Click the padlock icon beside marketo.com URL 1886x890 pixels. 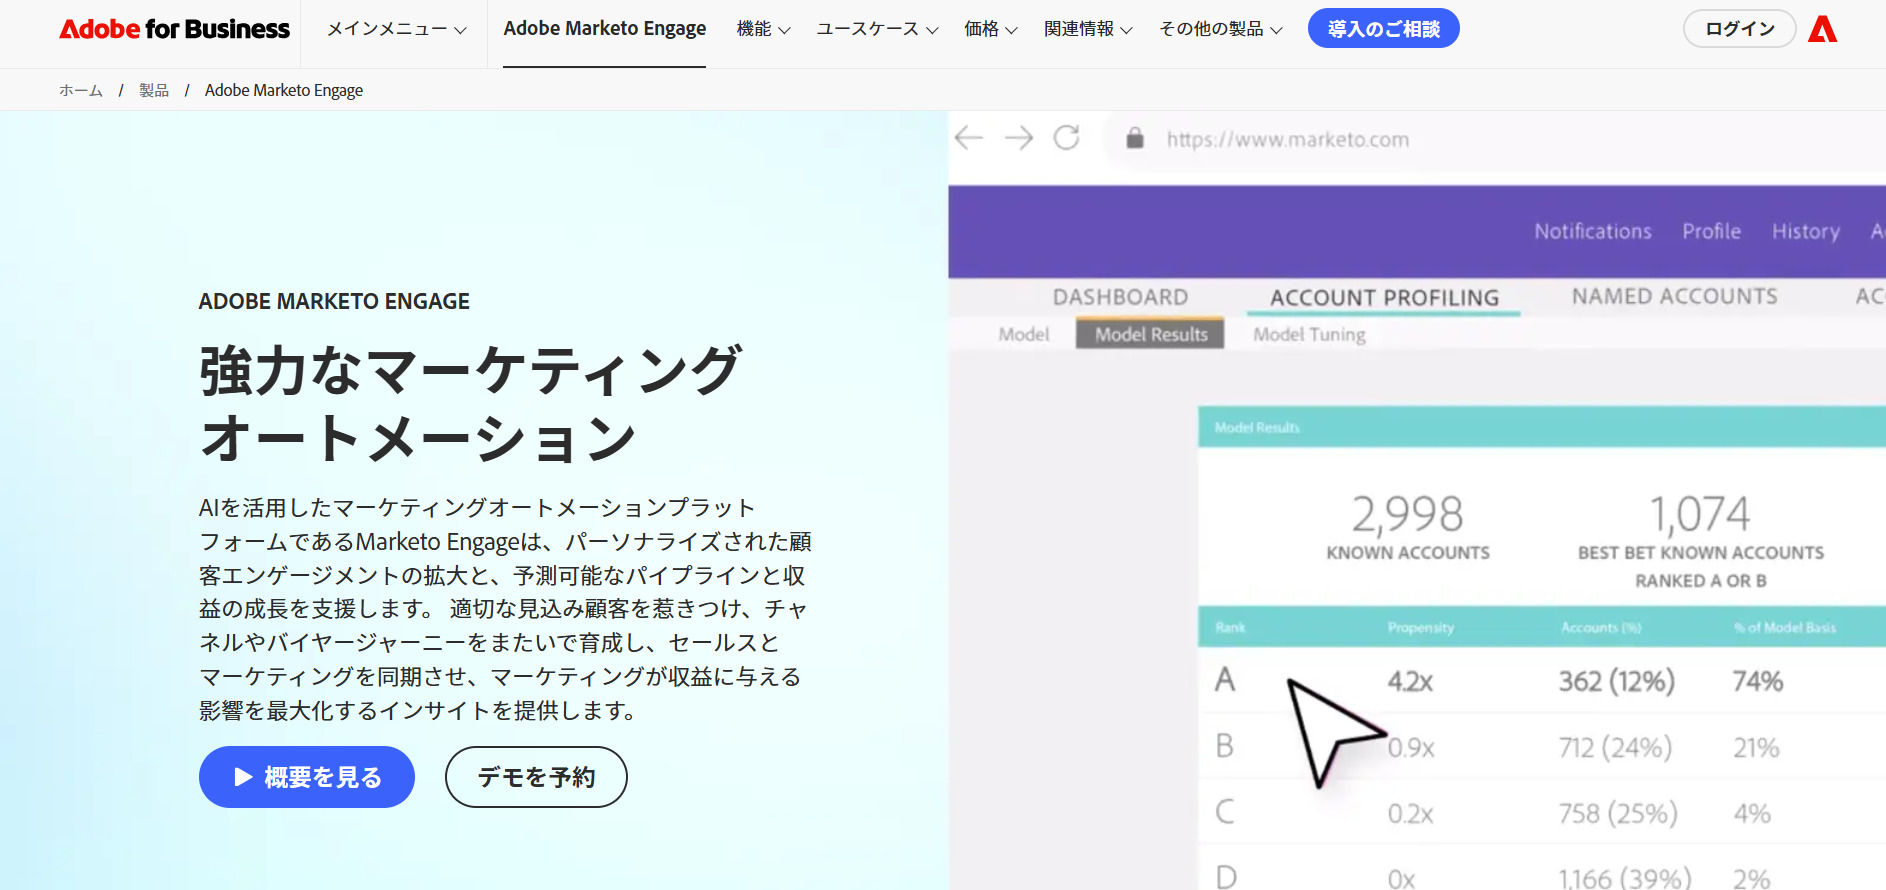1135,138
